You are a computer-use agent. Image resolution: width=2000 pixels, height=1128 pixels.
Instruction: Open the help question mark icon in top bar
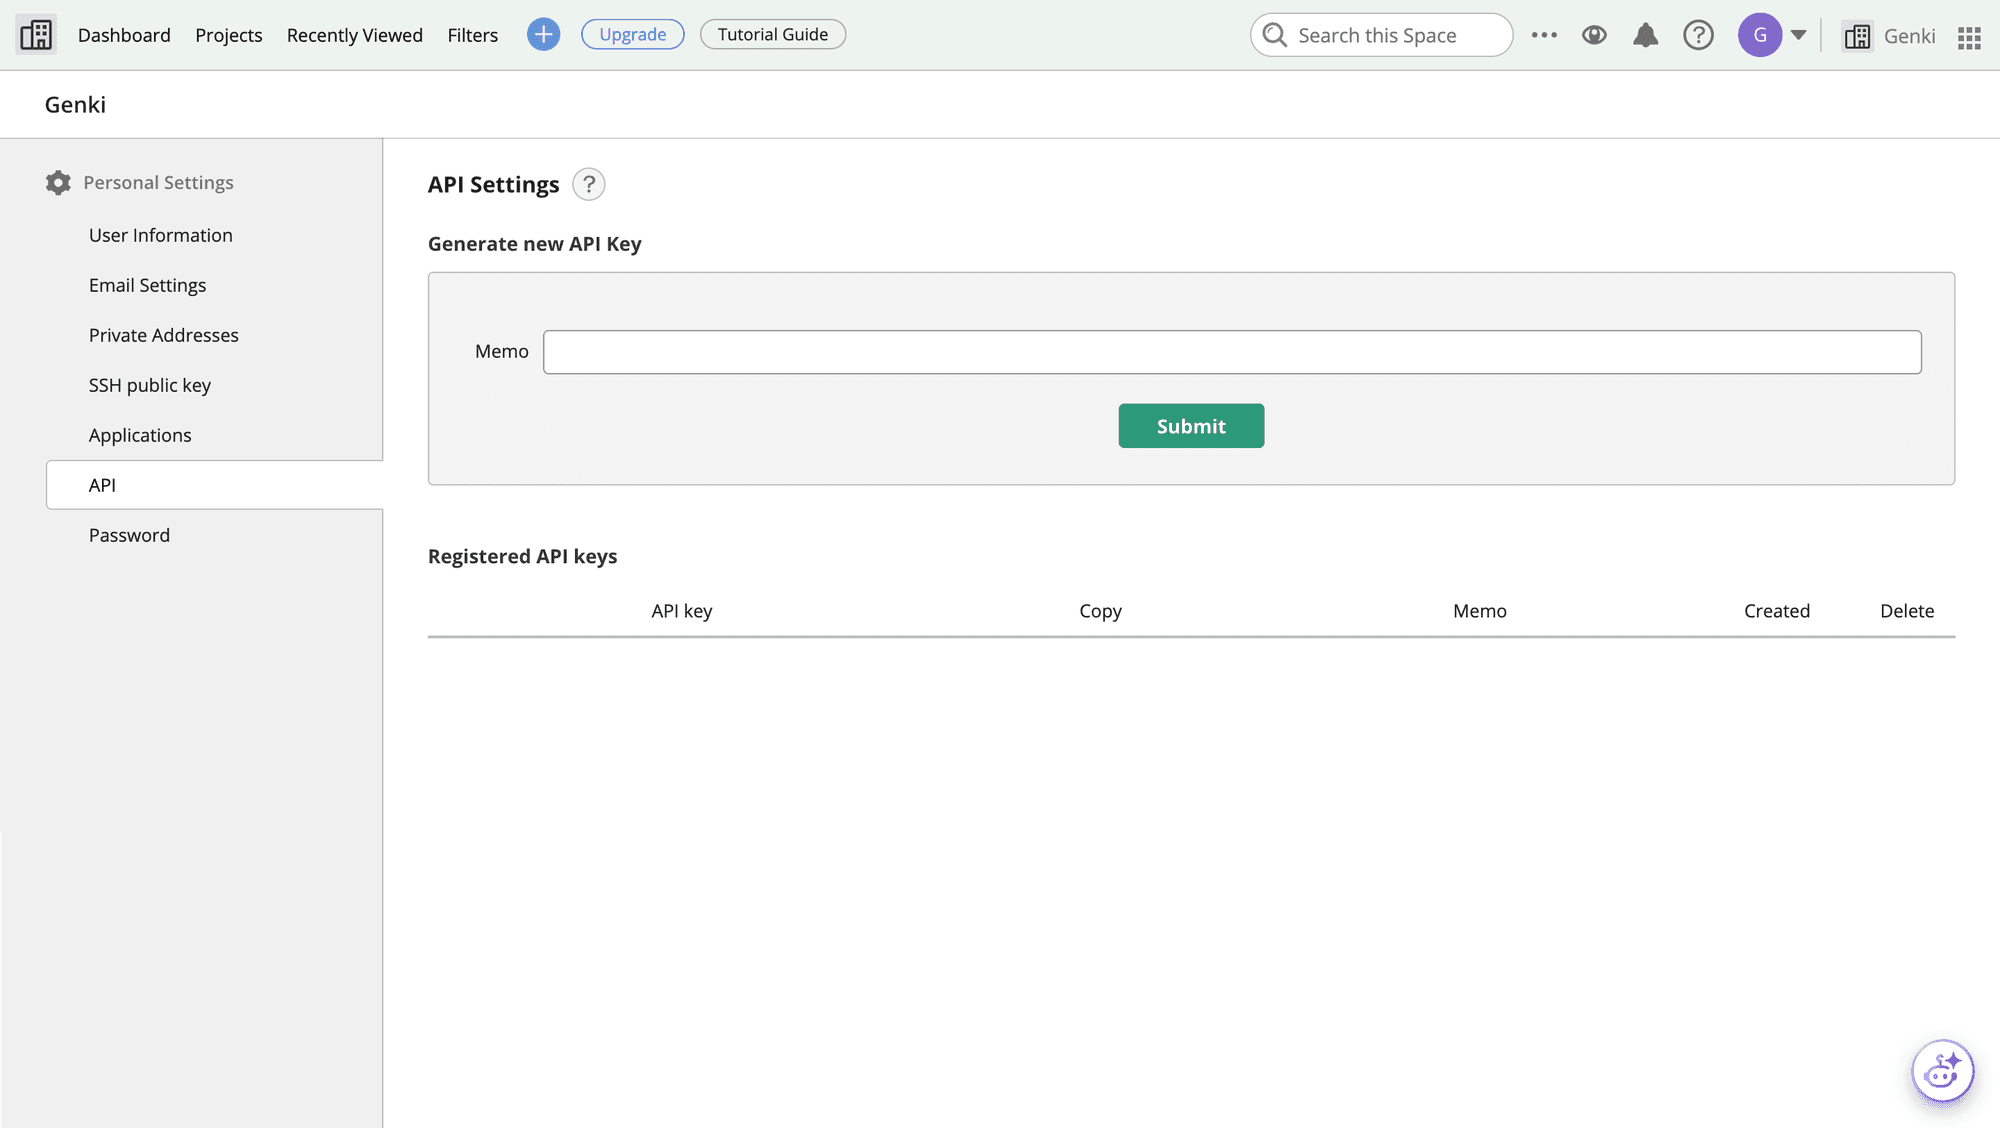tap(1698, 34)
